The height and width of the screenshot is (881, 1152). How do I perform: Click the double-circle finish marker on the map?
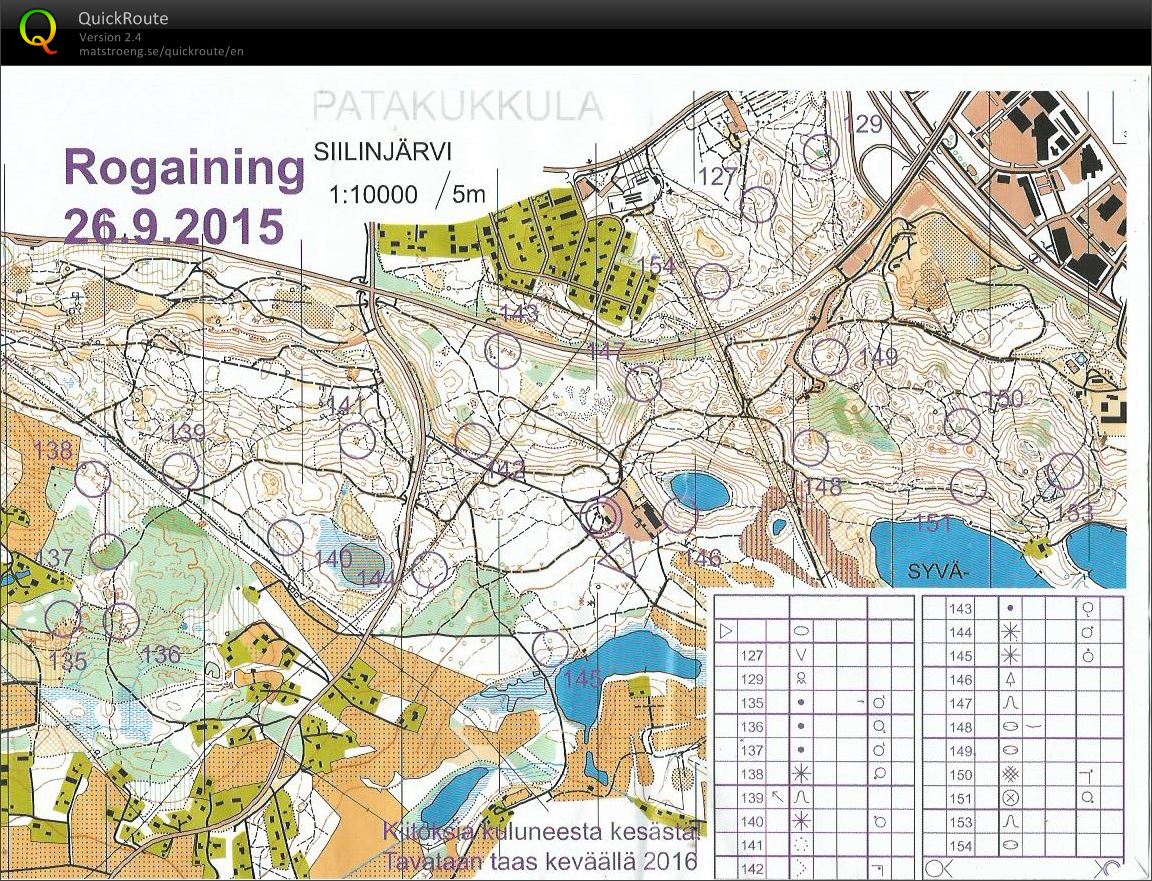pyautogui.click(x=601, y=517)
